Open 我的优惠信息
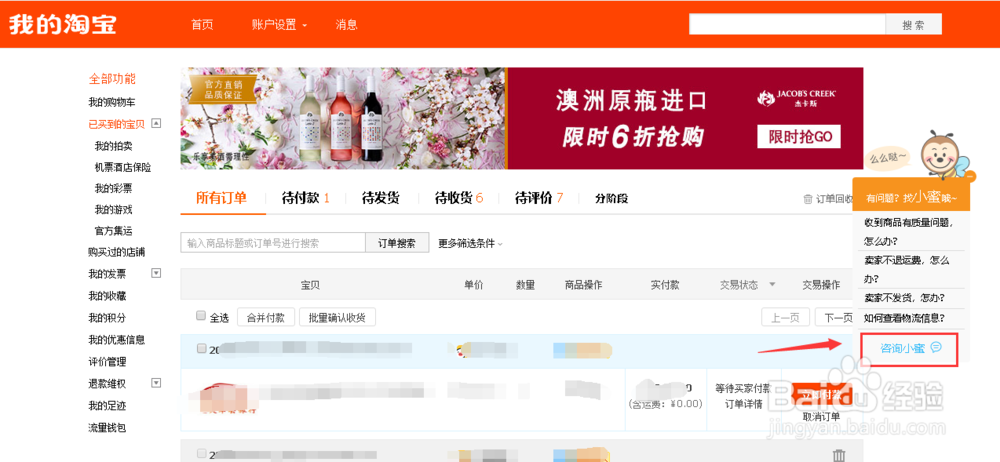The height and width of the screenshot is (462, 1000). pos(116,339)
